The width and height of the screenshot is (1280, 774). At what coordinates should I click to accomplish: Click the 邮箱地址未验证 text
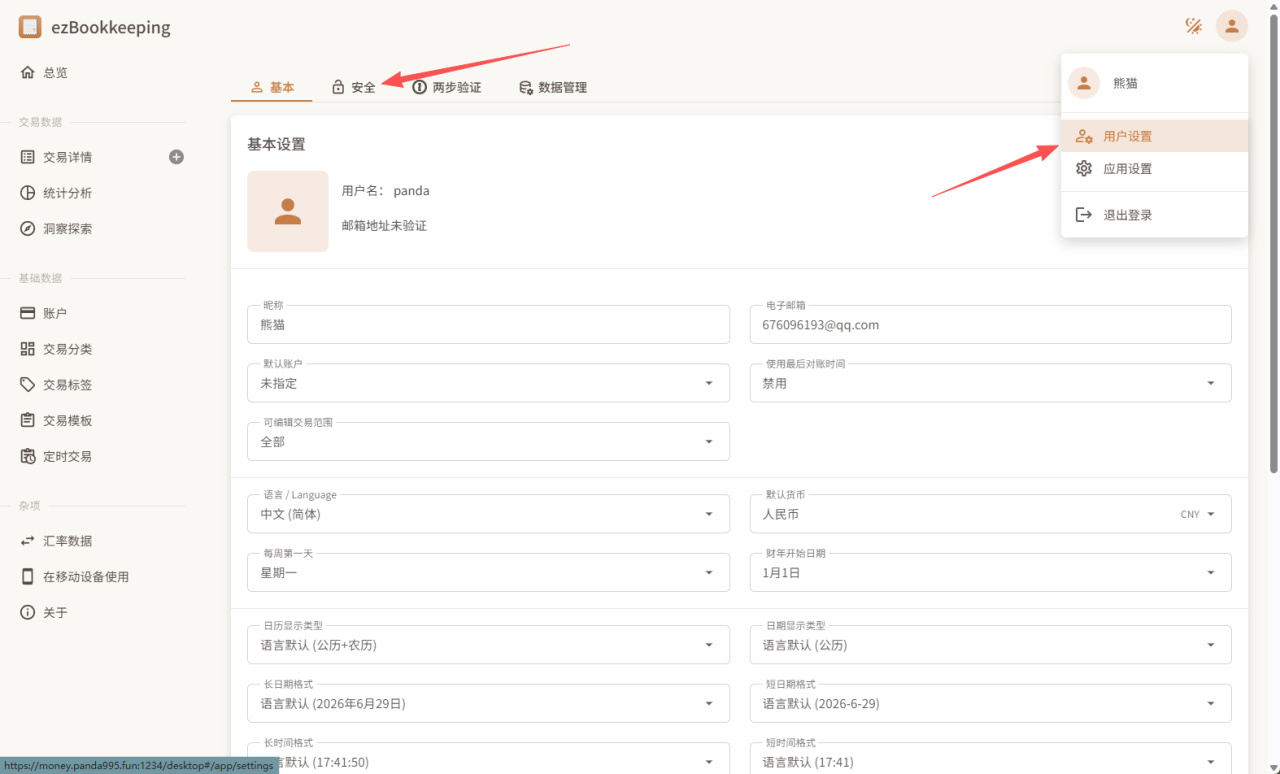point(384,226)
